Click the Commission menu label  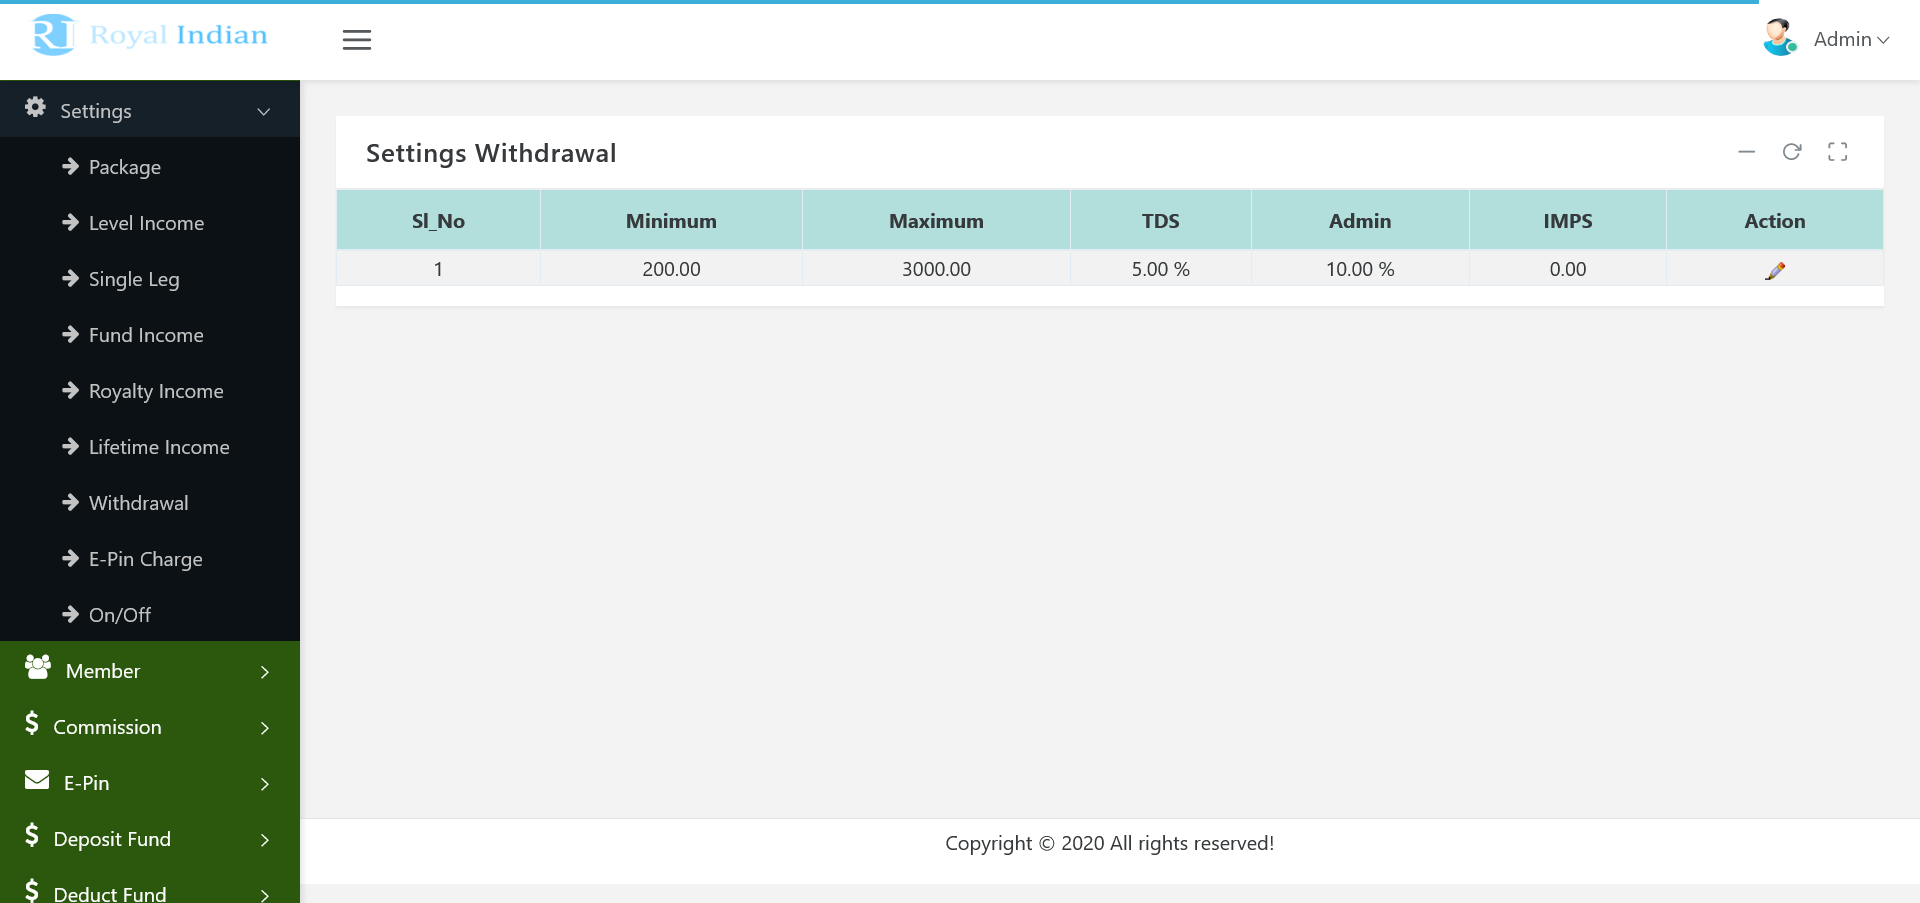pyautogui.click(x=107, y=727)
